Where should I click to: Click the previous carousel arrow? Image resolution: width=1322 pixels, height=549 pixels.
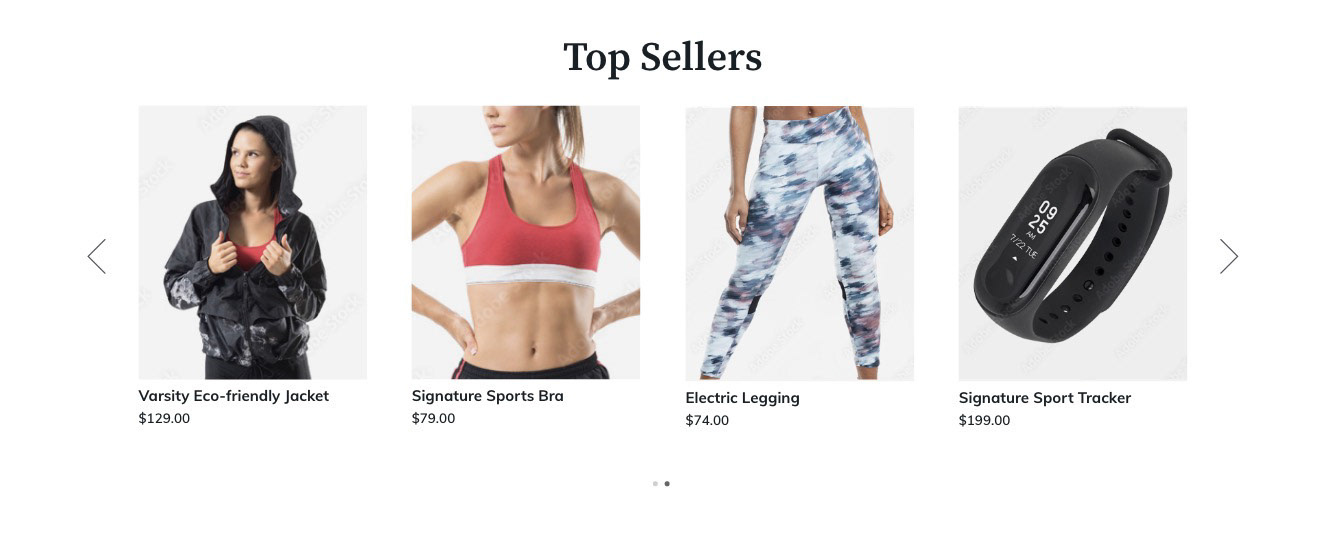pos(97,256)
